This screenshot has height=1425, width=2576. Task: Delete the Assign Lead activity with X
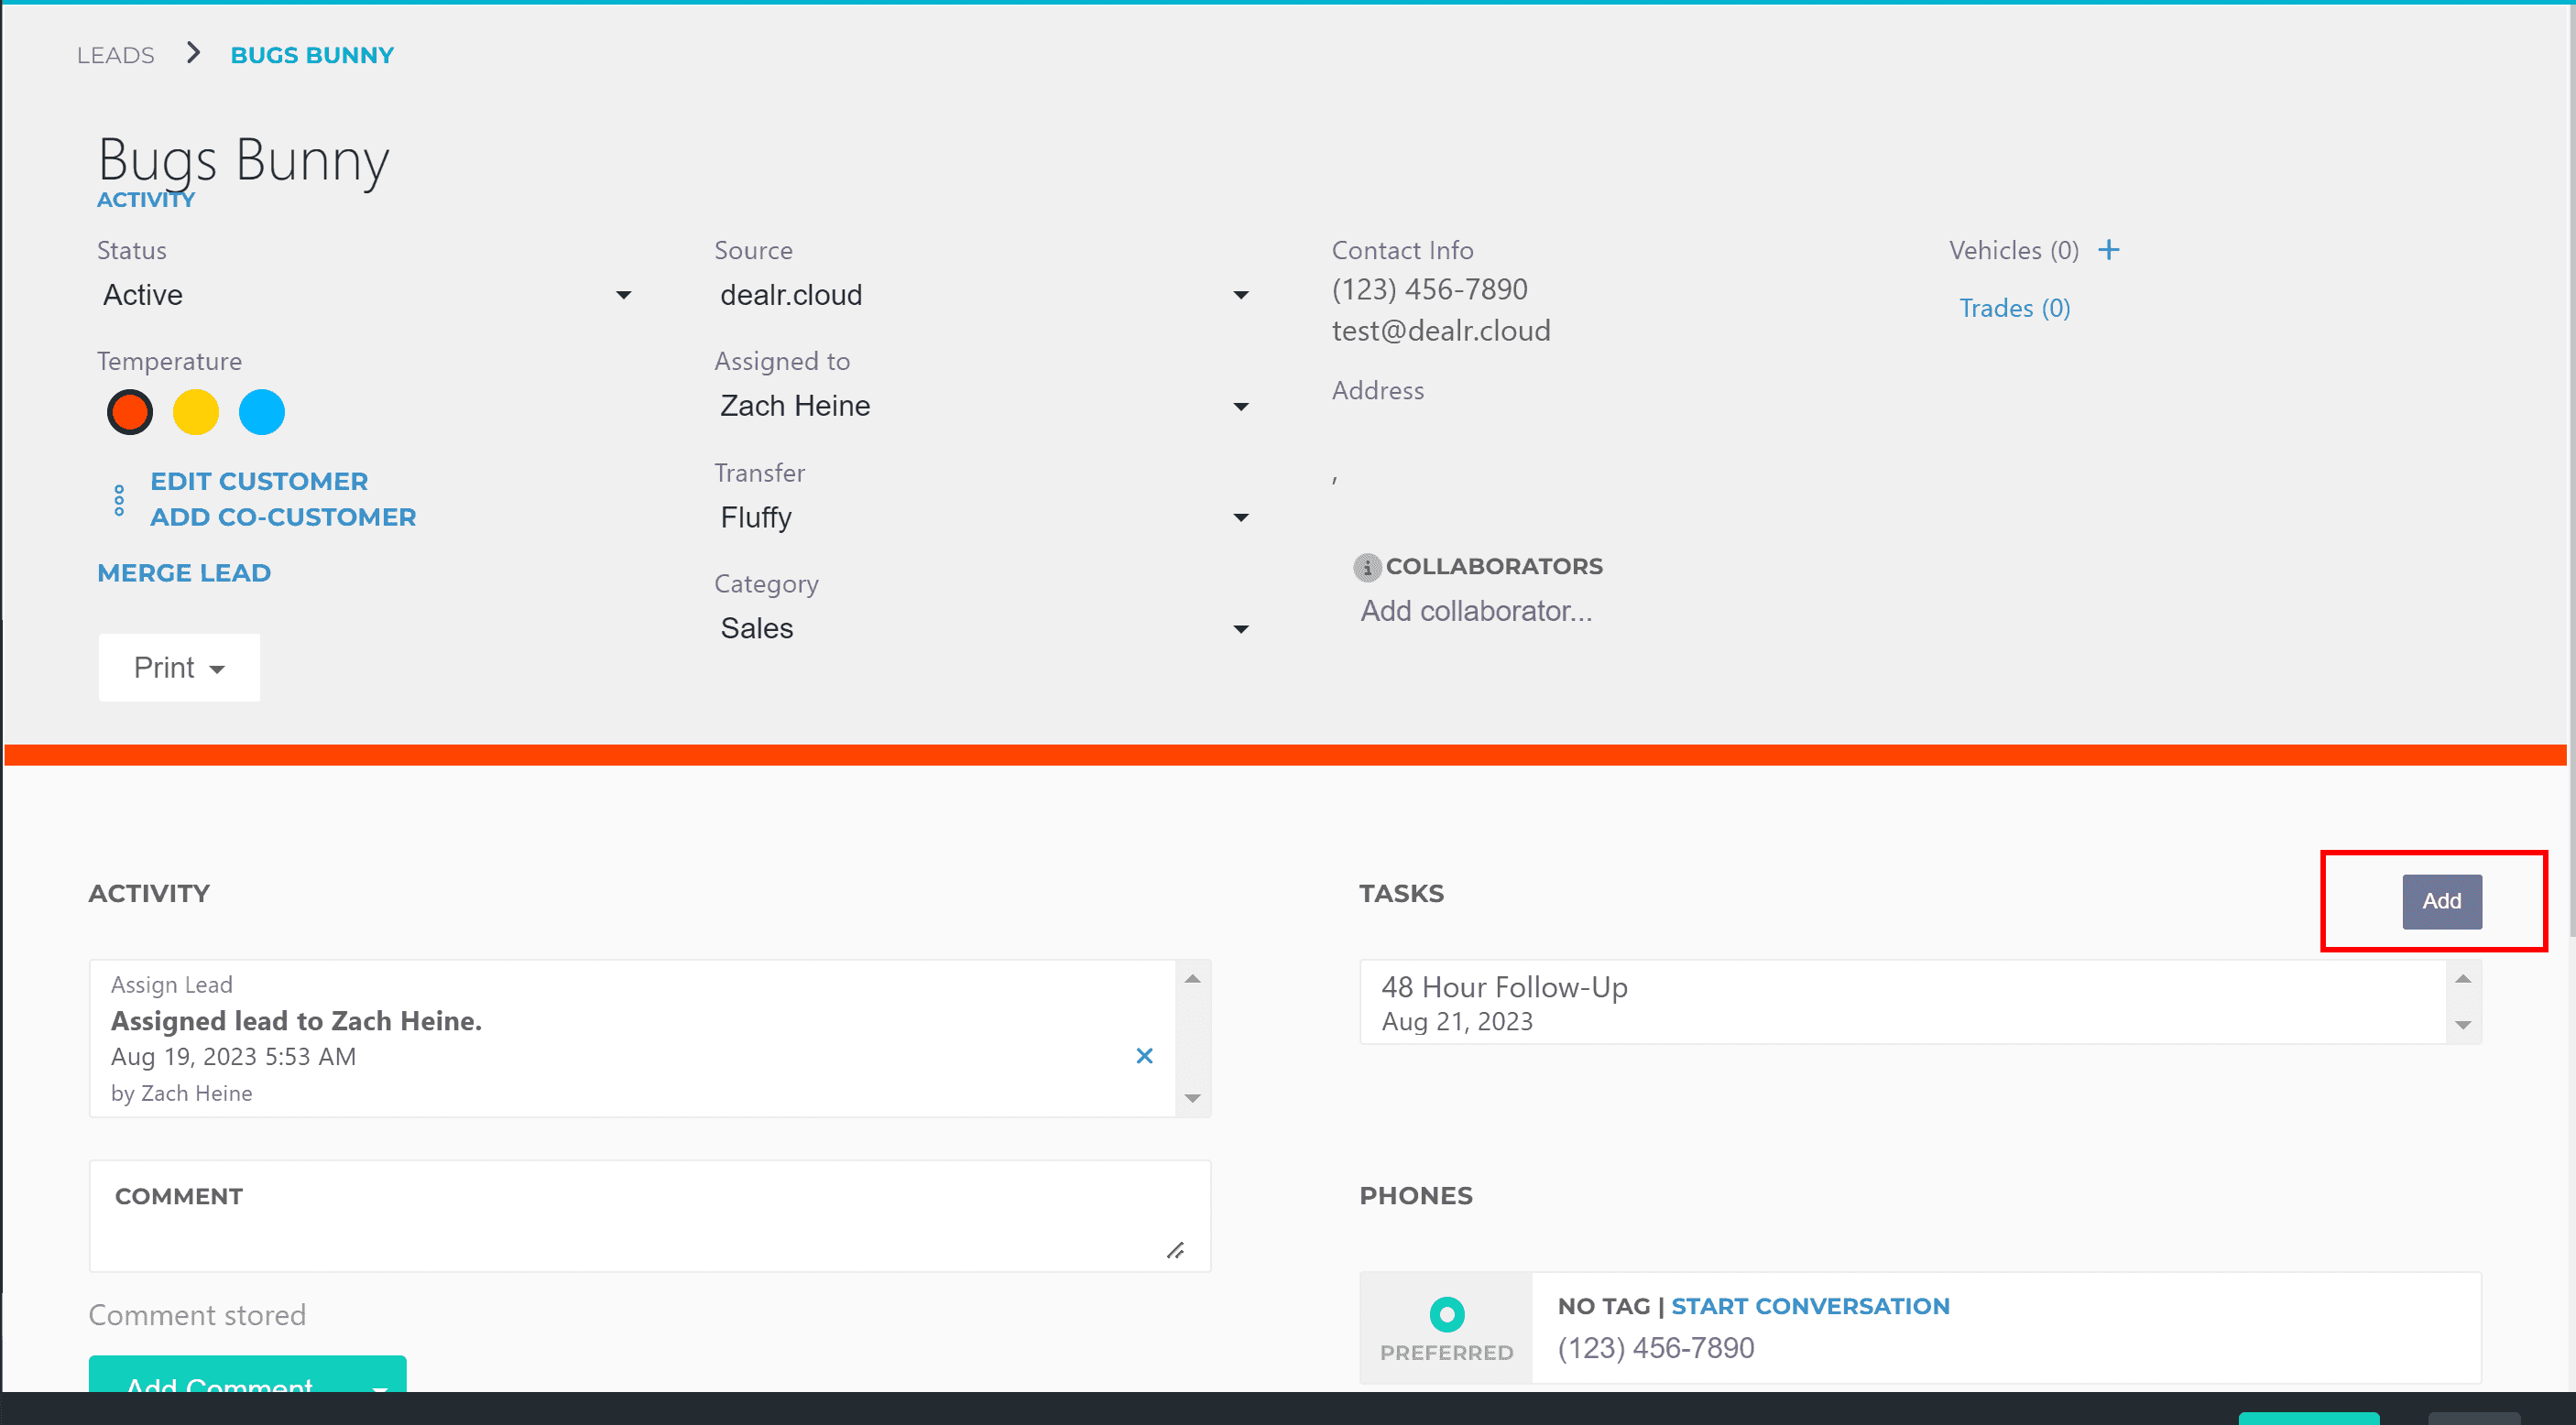1144,1056
